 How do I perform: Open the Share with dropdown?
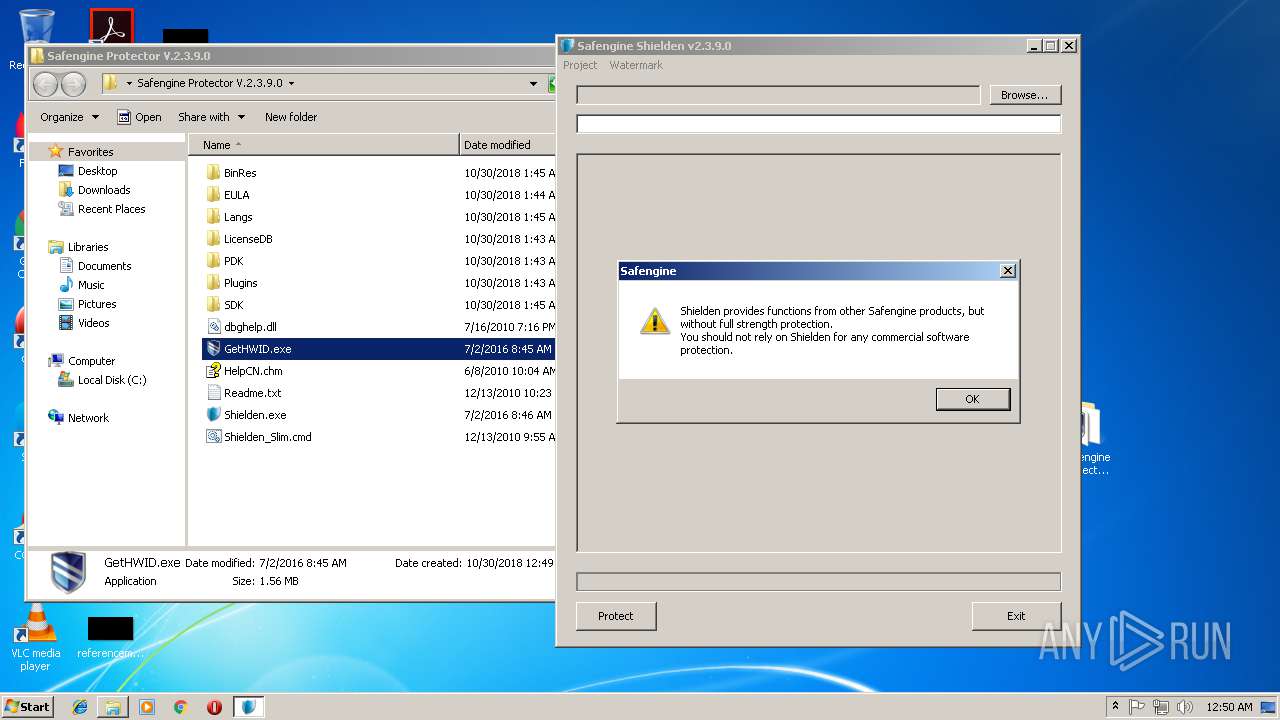pyautogui.click(x=212, y=117)
